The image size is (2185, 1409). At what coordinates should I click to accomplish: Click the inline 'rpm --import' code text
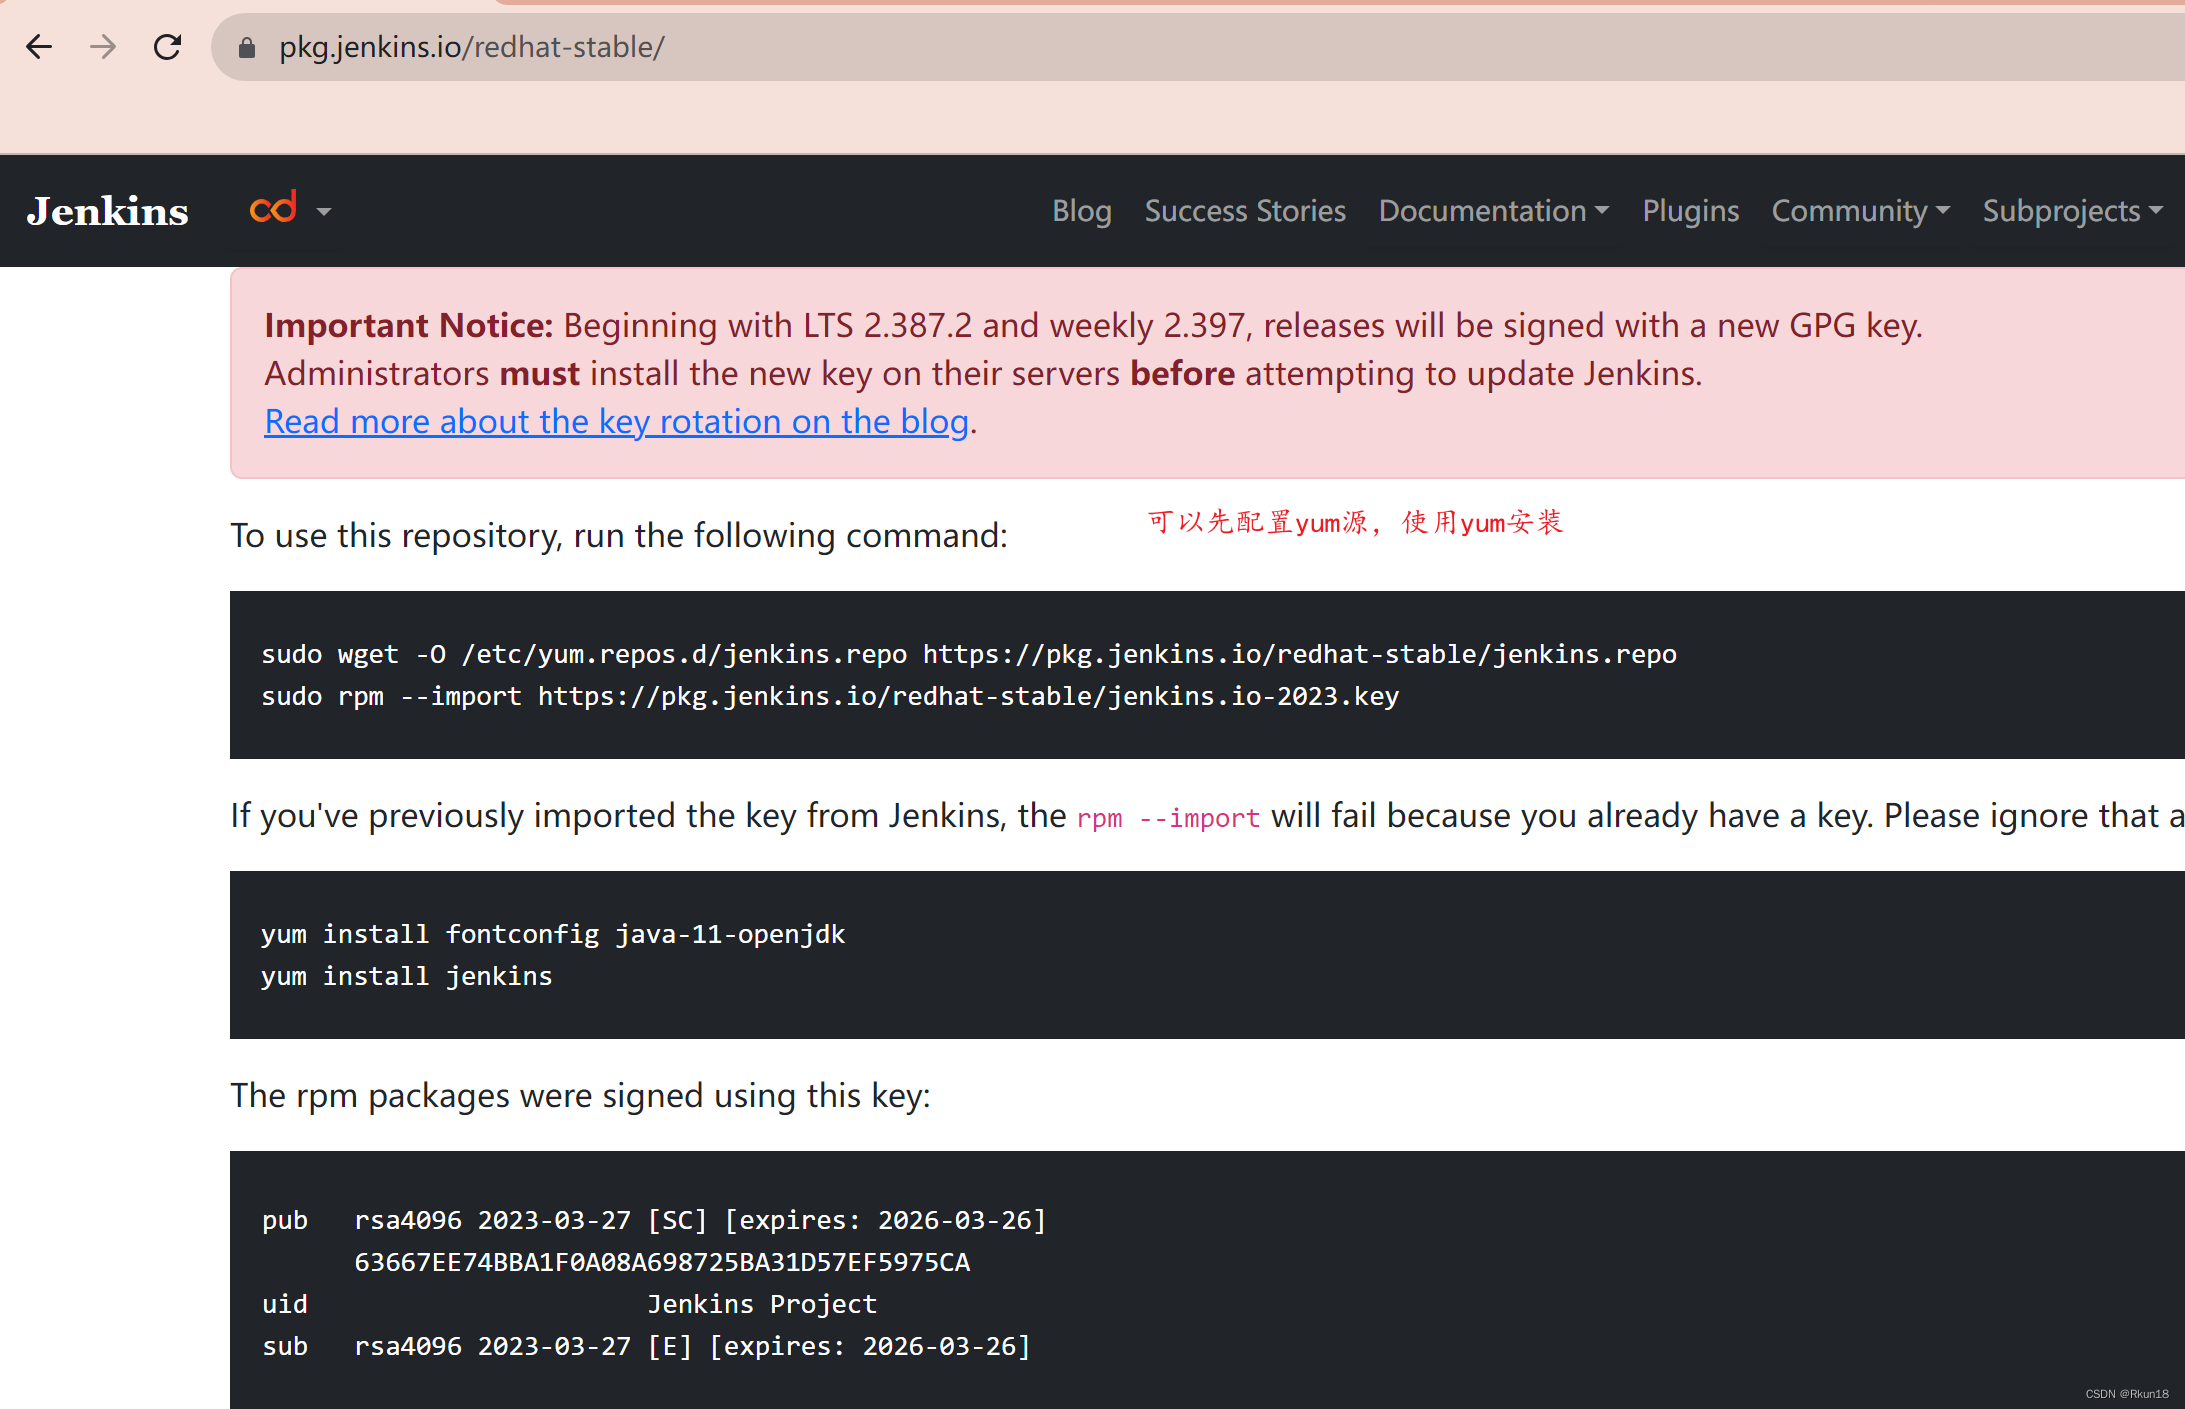1168,818
